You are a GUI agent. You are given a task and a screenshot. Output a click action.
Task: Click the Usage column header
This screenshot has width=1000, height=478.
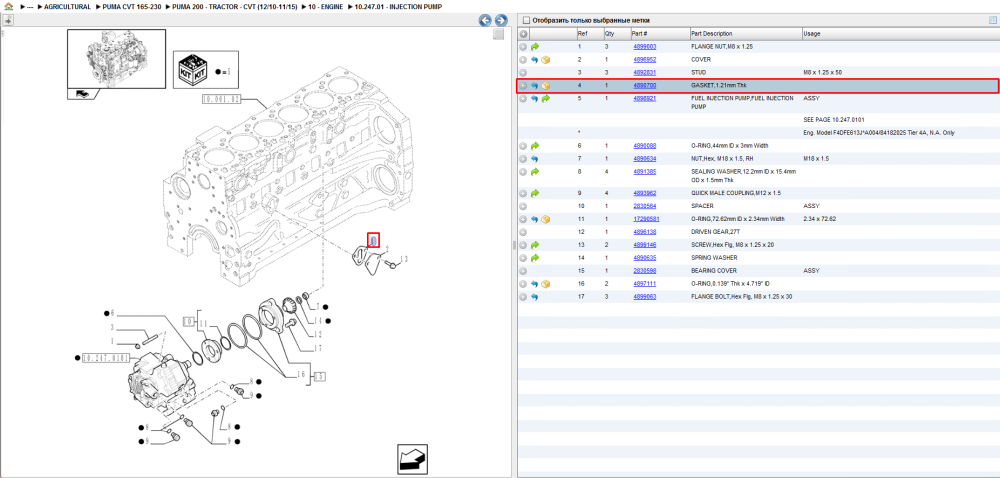[899, 34]
